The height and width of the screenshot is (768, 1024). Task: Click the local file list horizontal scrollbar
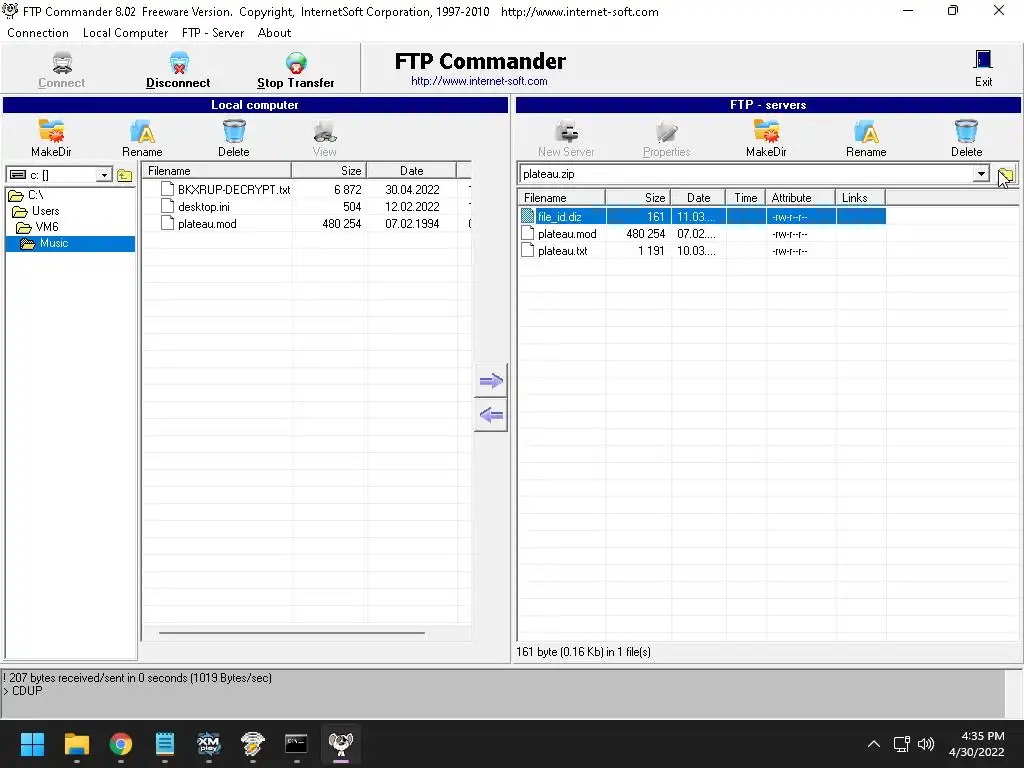coord(292,633)
